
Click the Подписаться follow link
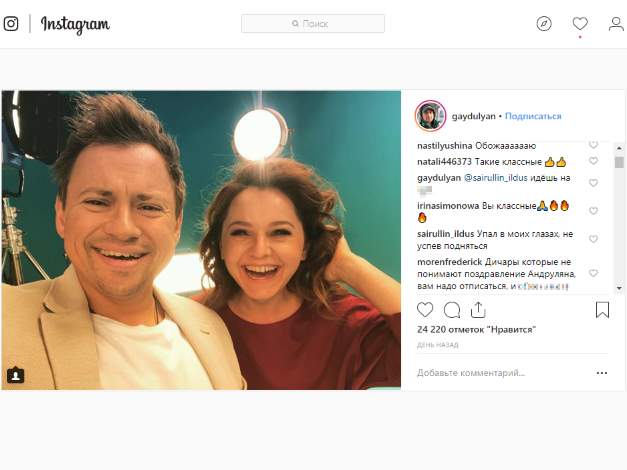point(533,116)
